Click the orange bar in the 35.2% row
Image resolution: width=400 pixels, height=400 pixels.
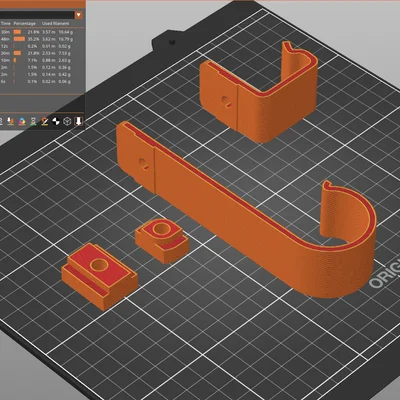pyautogui.click(x=19, y=39)
